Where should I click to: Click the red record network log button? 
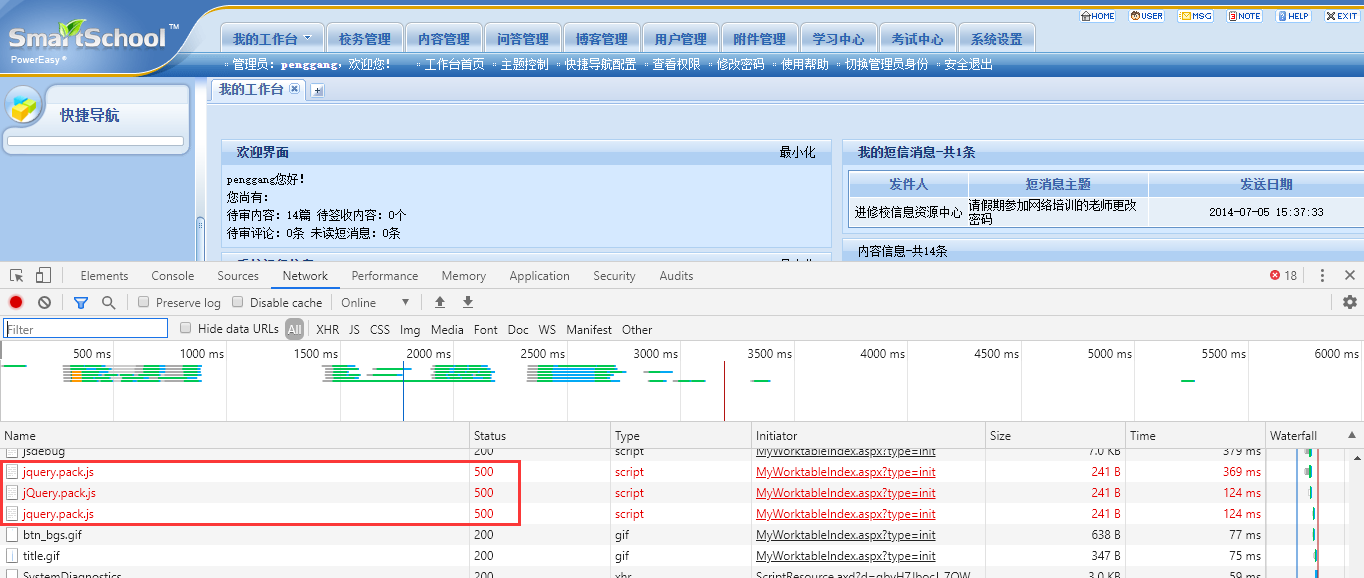tap(16, 302)
